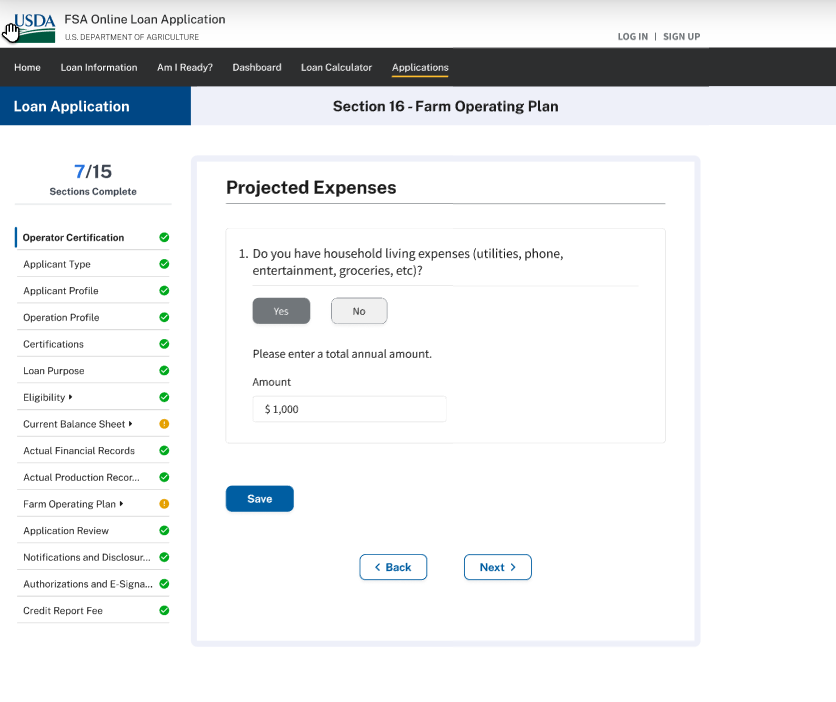The height and width of the screenshot is (702, 836).
Task: Open Actual Financial Records section
Action: point(79,451)
